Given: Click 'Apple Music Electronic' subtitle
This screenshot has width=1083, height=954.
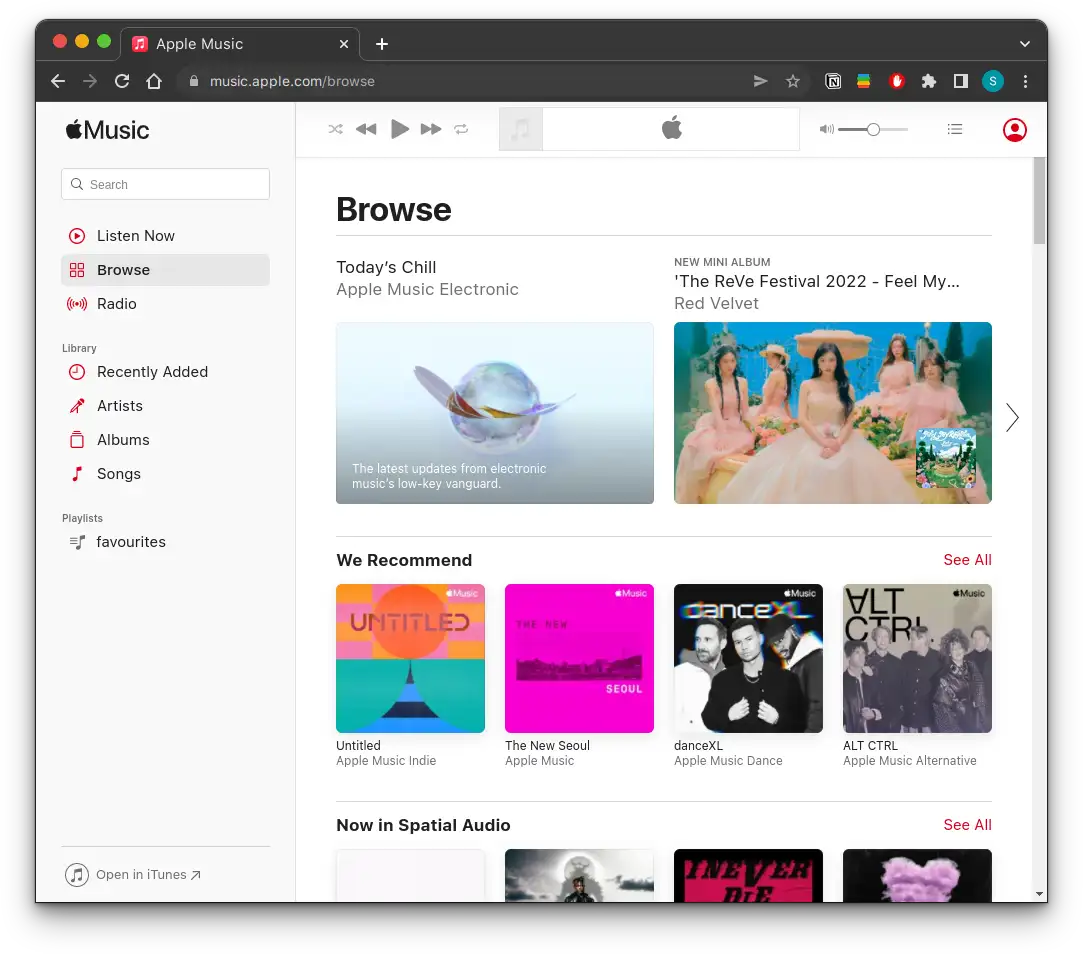Looking at the screenshot, I should (428, 289).
